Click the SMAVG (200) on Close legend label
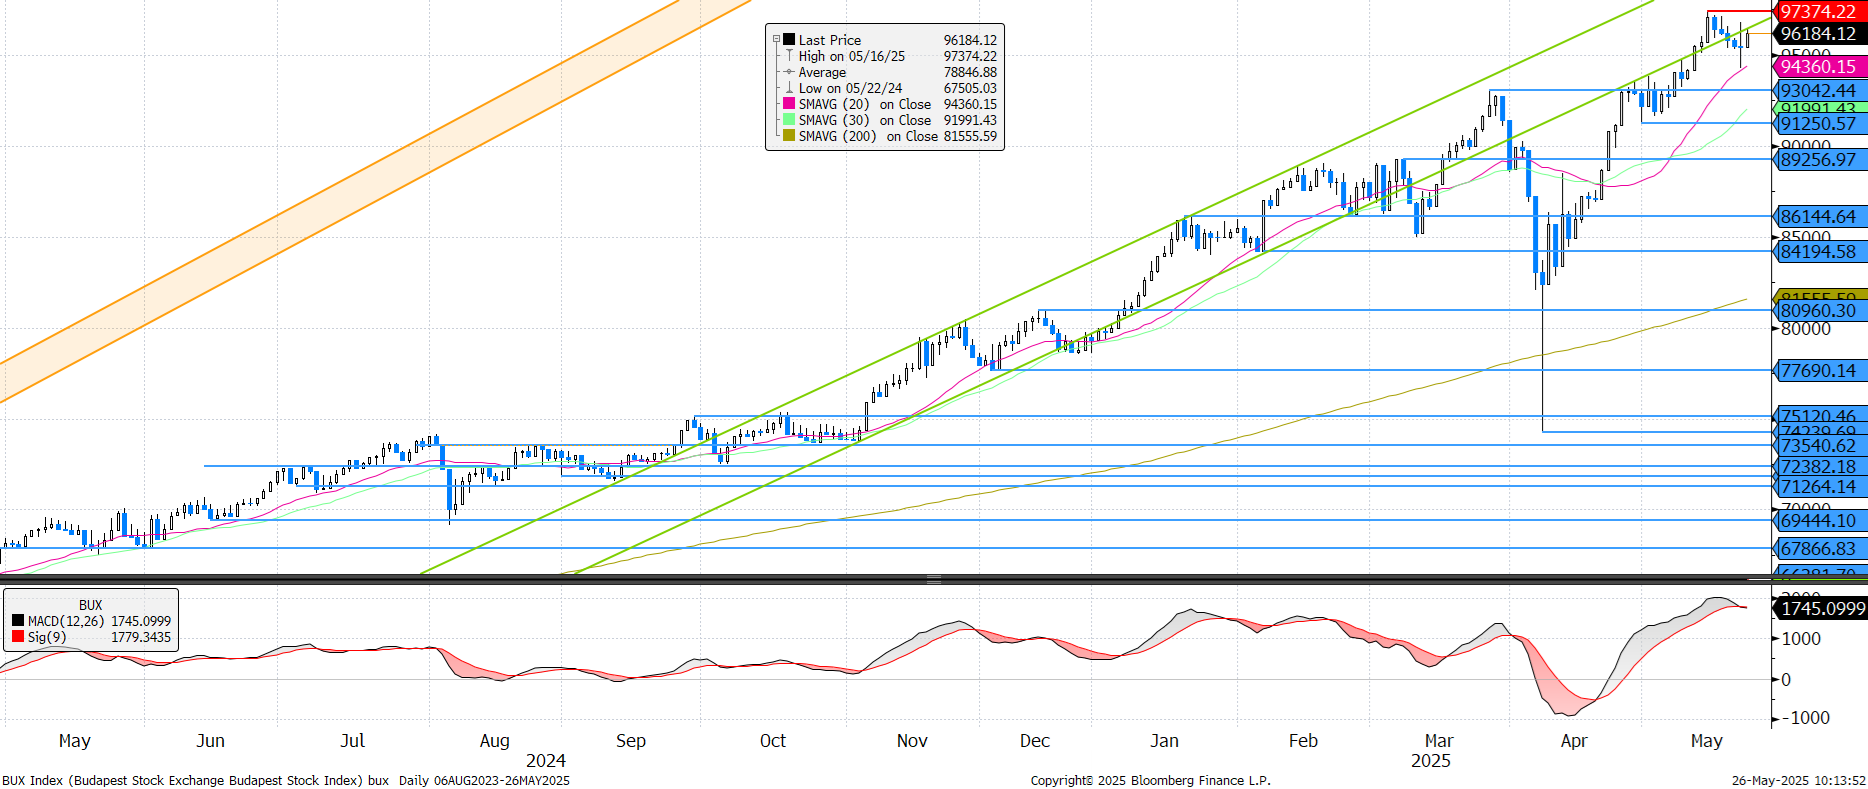 tap(868, 136)
